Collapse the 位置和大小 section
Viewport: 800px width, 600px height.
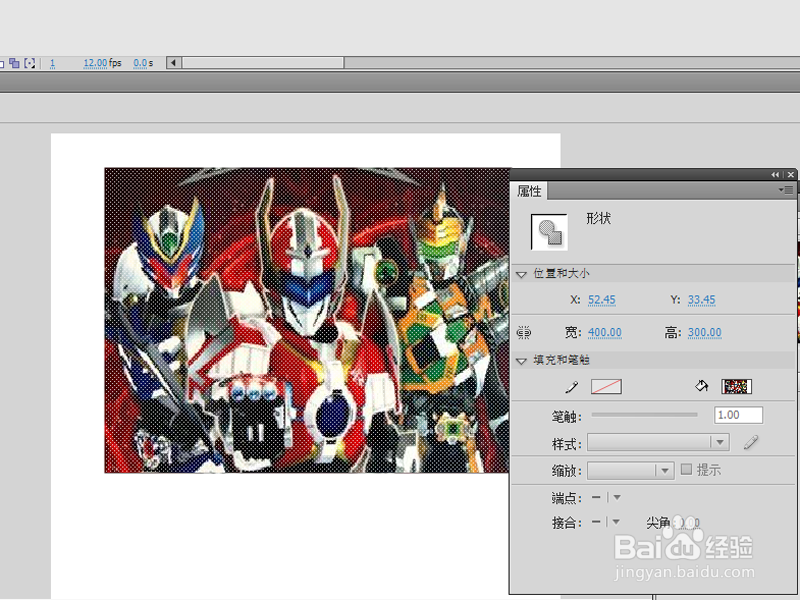click(x=521, y=274)
